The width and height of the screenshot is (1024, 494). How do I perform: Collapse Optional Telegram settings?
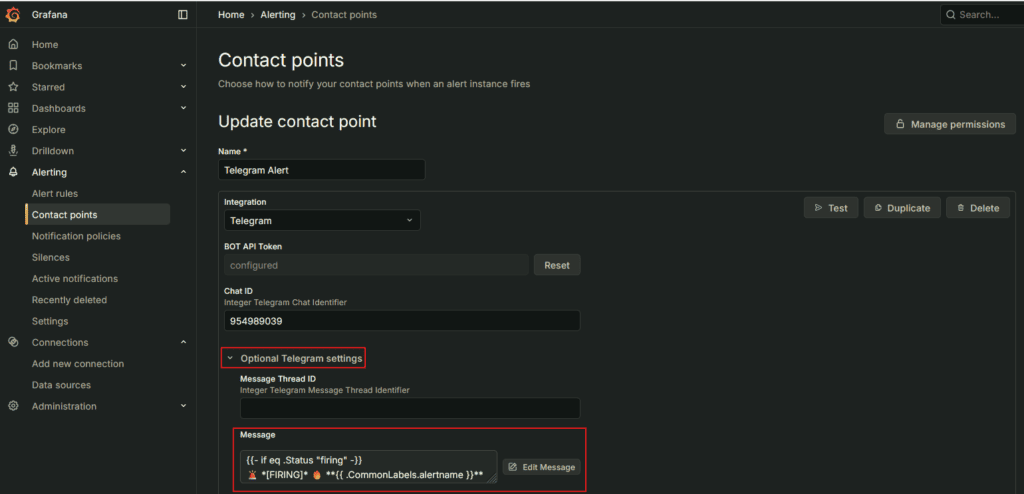pos(293,358)
